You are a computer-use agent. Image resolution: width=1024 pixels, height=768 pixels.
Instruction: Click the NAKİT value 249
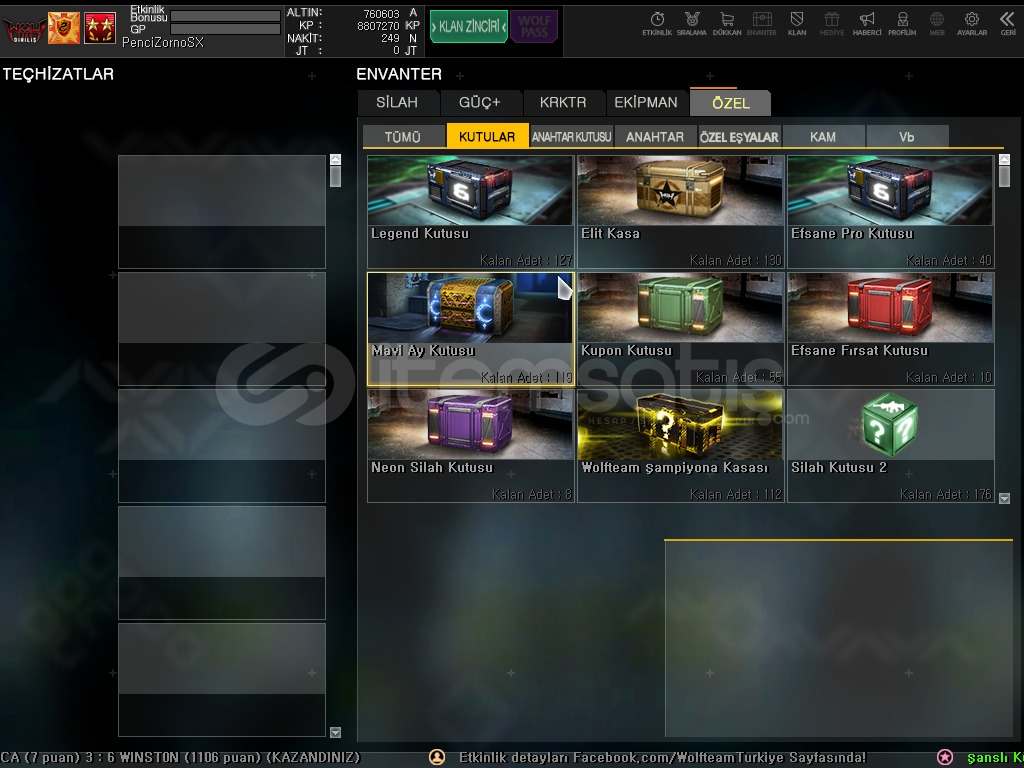coord(391,39)
